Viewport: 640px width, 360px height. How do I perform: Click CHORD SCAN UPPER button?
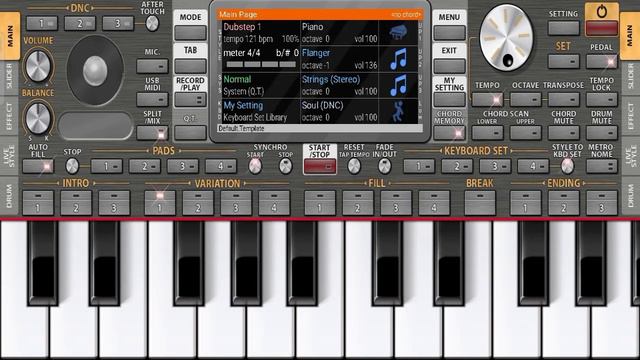(x=525, y=133)
